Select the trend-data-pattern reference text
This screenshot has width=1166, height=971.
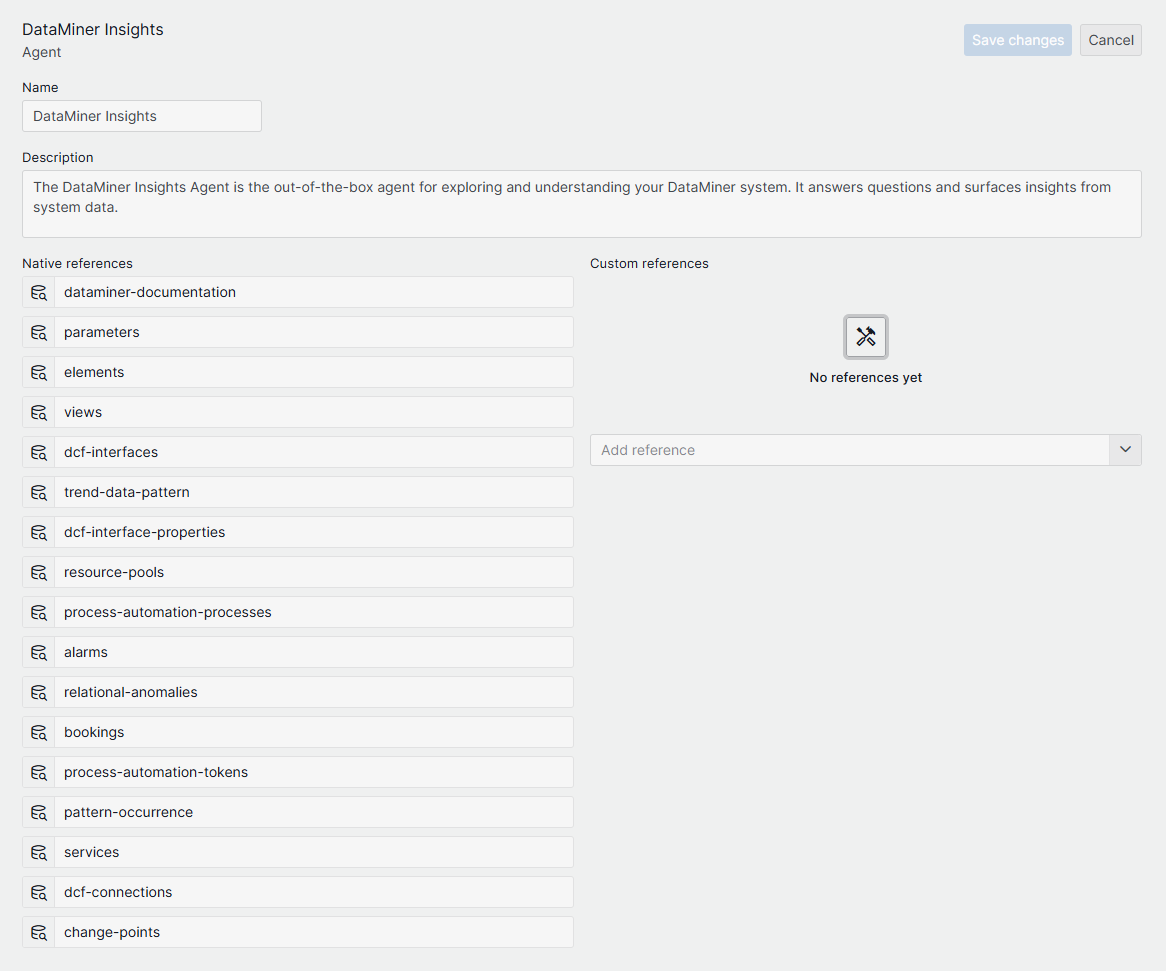pyautogui.click(x=126, y=492)
